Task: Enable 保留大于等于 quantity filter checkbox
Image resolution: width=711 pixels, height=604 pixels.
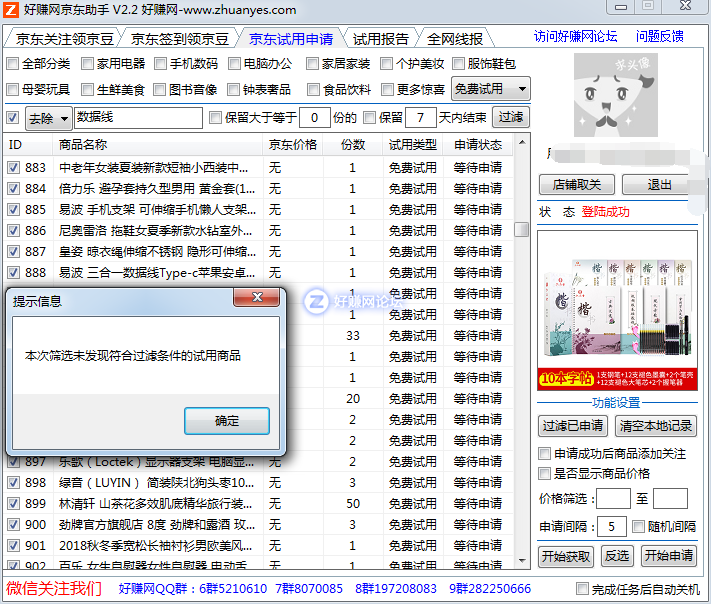Action: (215, 117)
